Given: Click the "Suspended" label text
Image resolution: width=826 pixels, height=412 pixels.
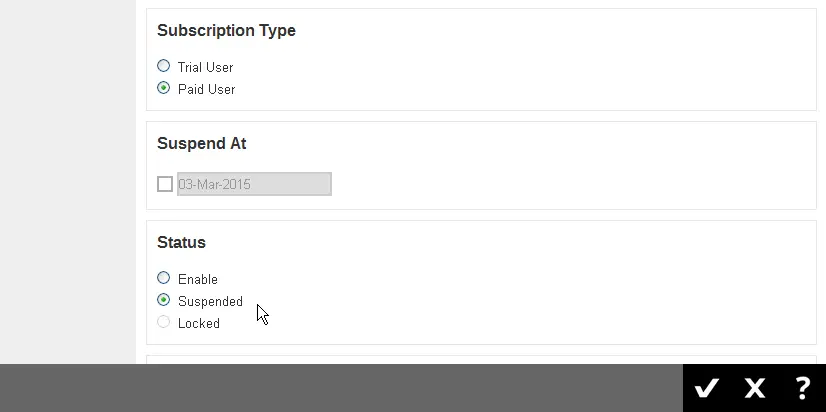Looking at the screenshot, I should pyautogui.click(x=210, y=301).
